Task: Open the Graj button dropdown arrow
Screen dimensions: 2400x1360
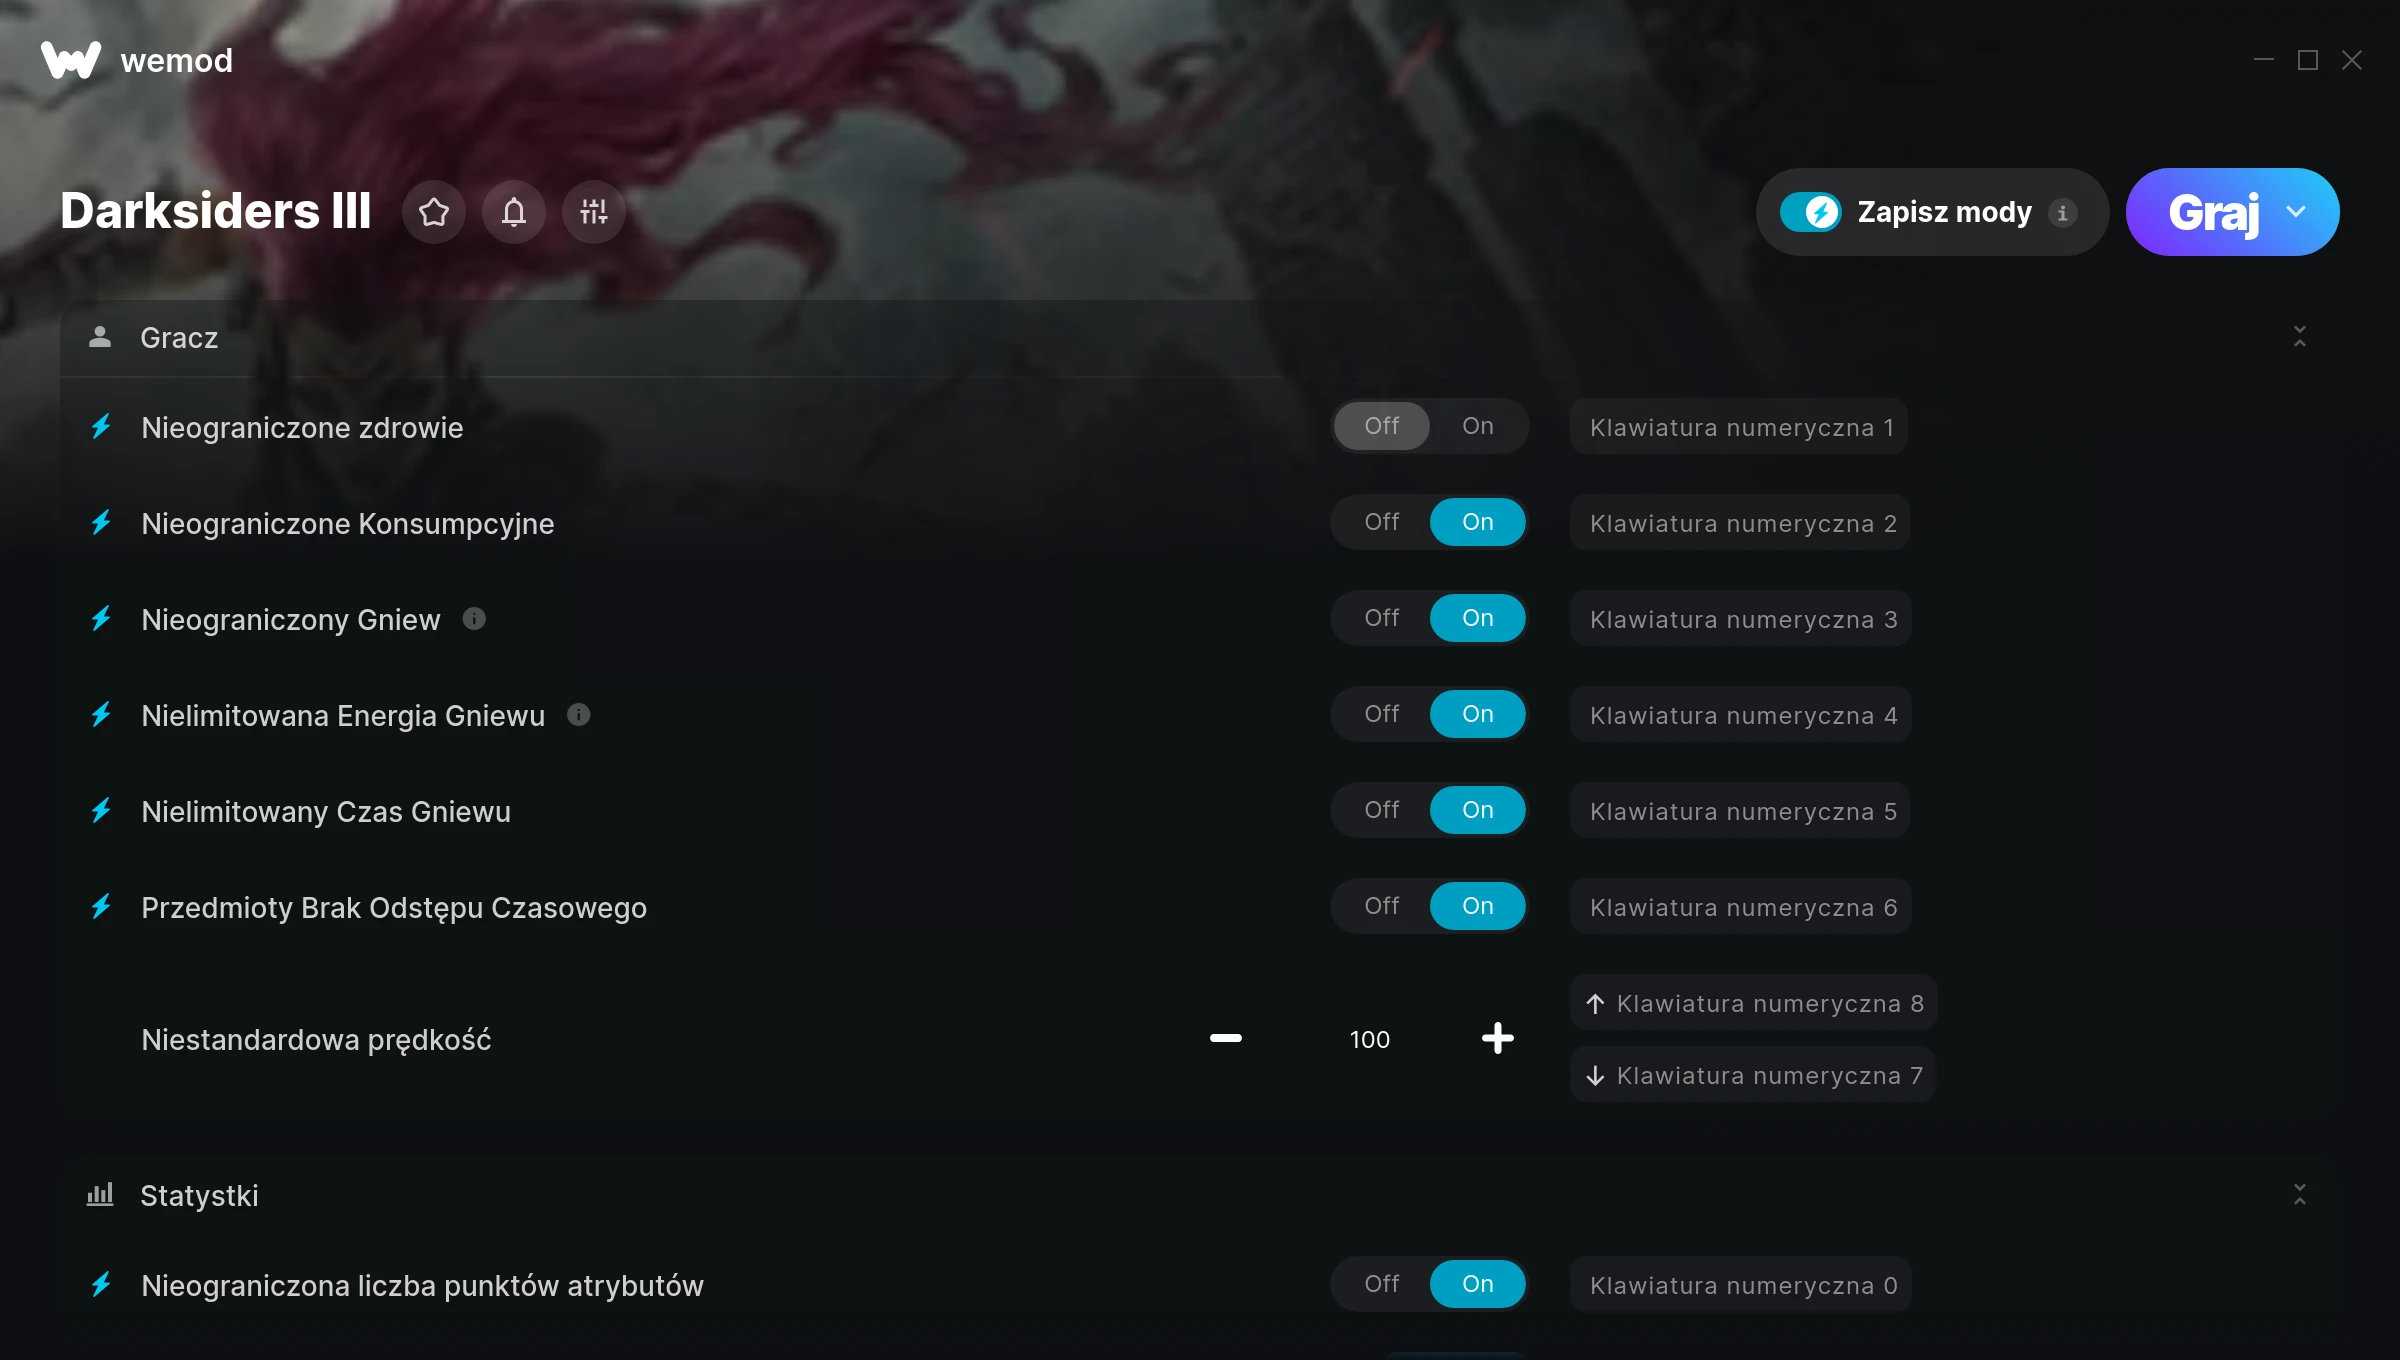Action: coord(2296,212)
